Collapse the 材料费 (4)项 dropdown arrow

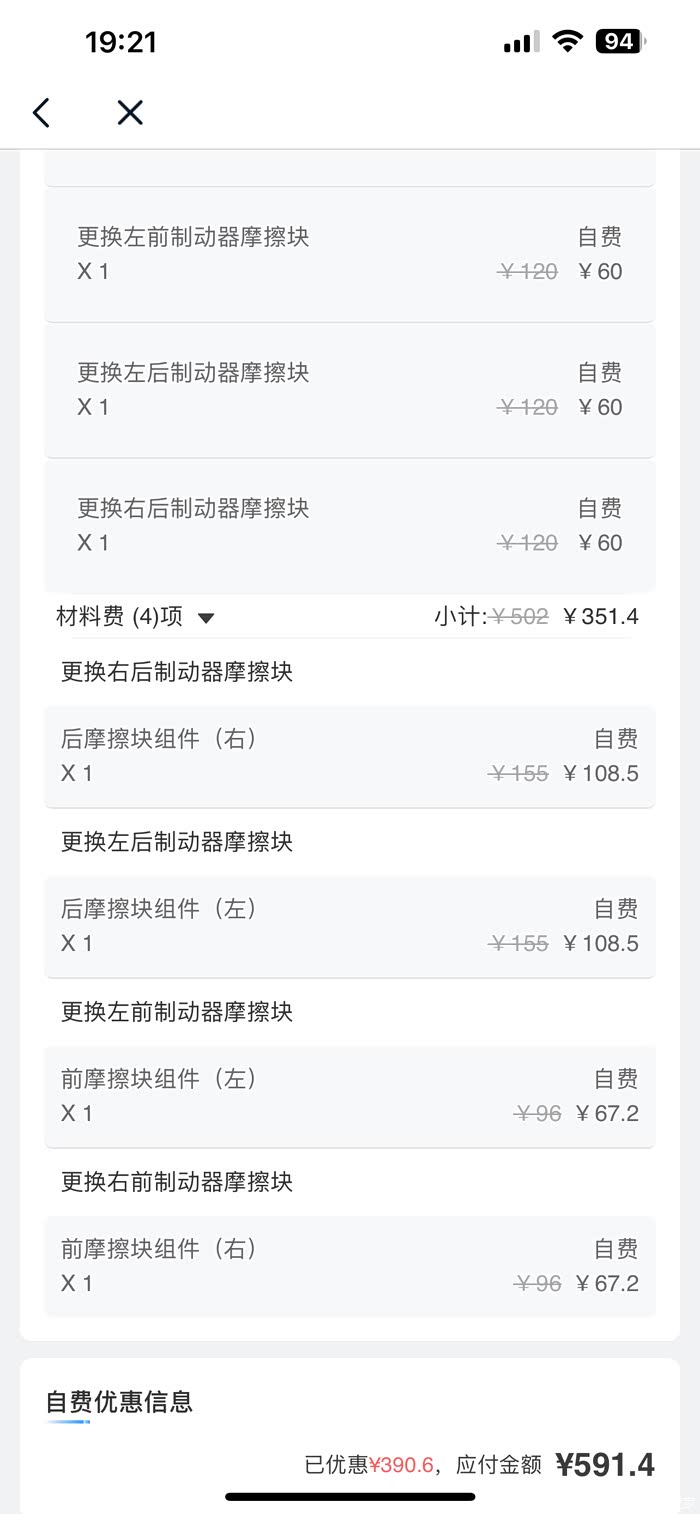click(x=206, y=618)
